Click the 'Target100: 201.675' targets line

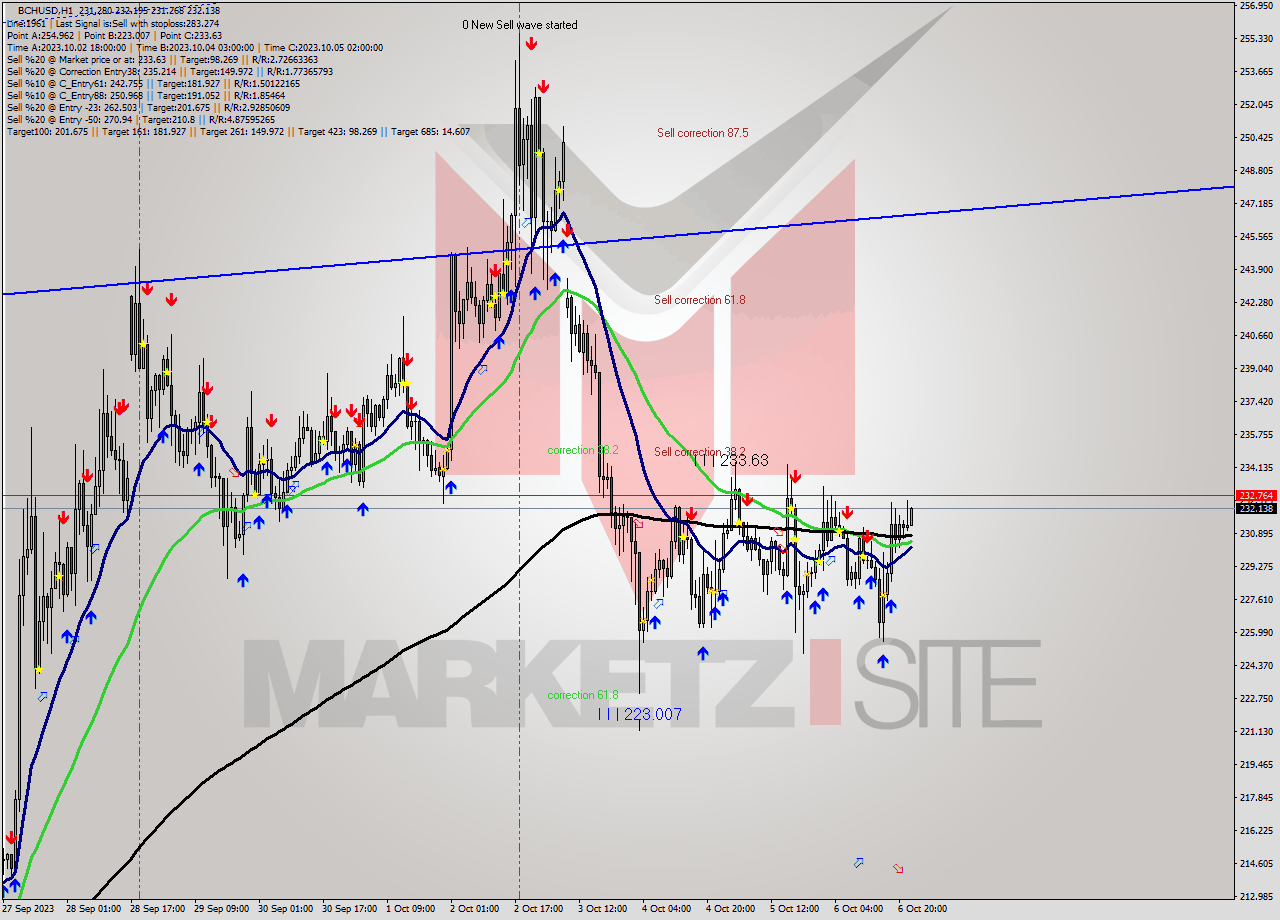[x=238, y=131]
